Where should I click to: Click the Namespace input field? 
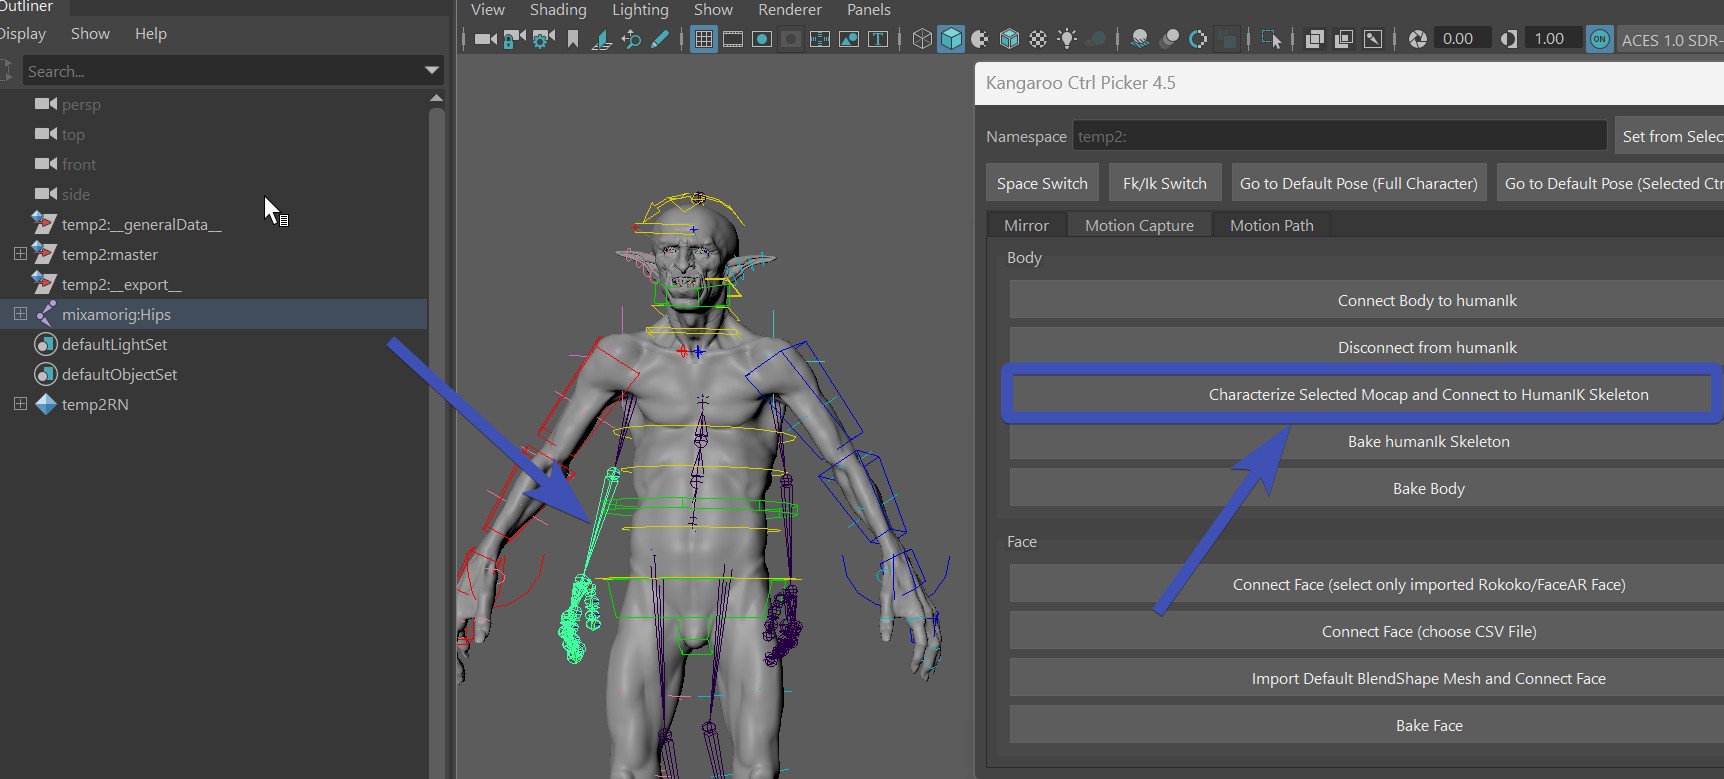click(x=1339, y=136)
